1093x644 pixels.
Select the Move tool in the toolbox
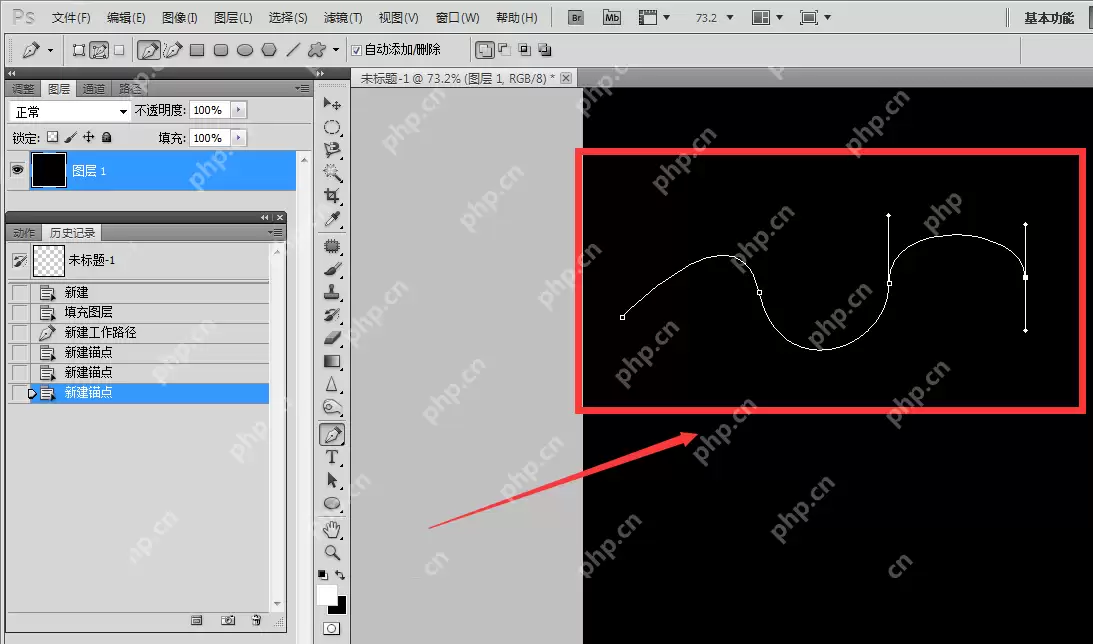[x=332, y=104]
